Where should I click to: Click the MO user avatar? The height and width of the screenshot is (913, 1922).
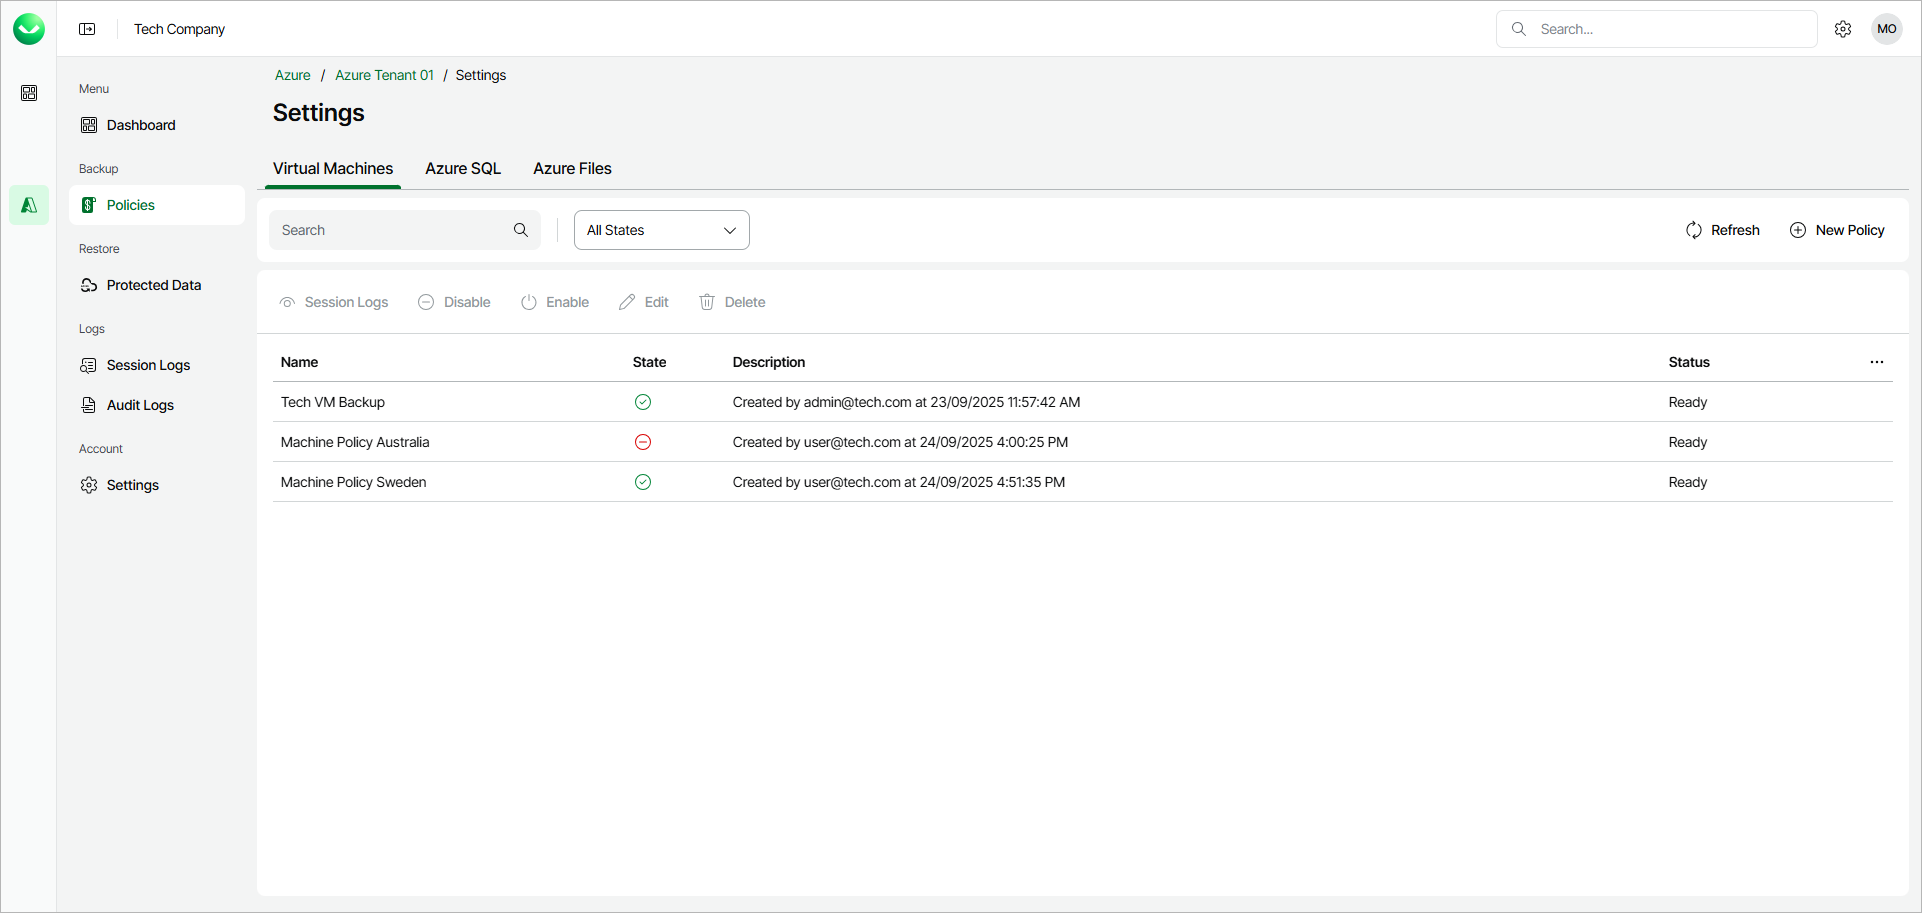(x=1886, y=29)
